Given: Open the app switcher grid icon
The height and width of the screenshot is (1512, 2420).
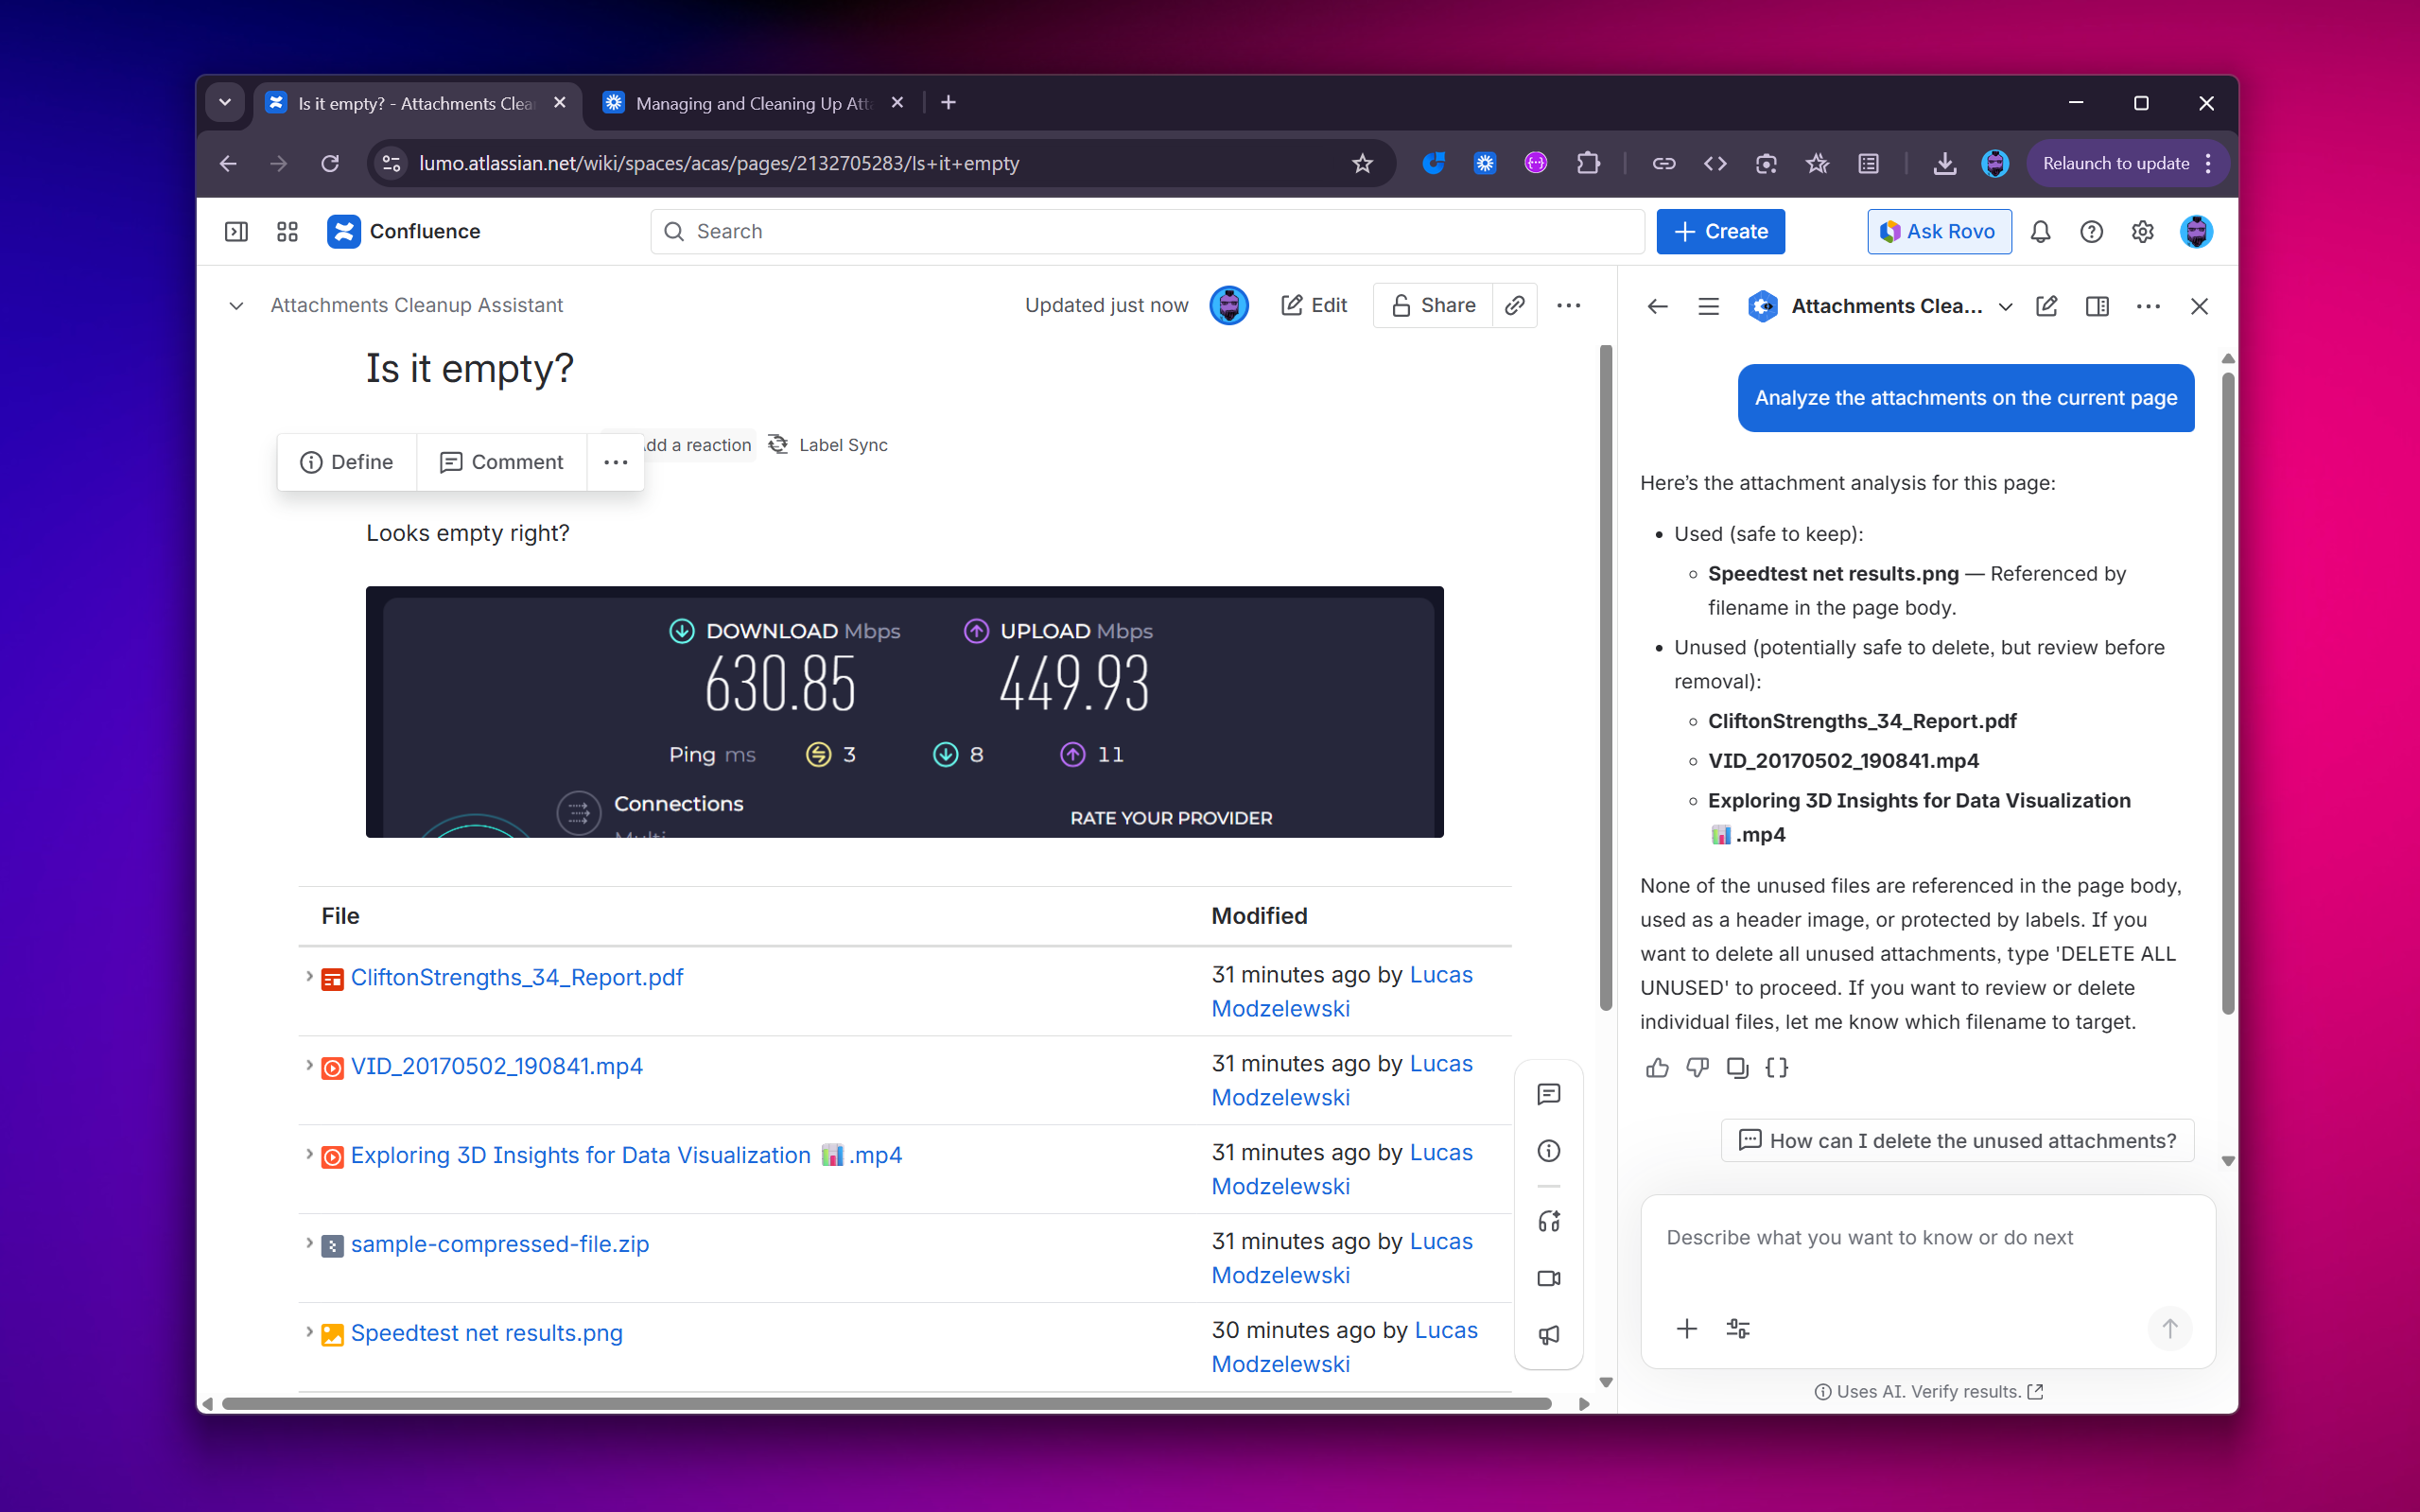Looking at the screenshot, I should (x=287, y=232).
